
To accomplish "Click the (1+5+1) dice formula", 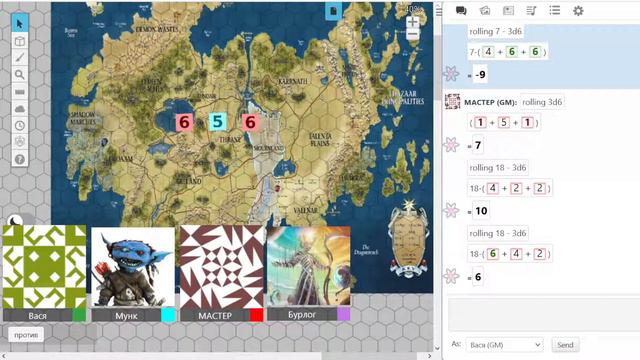I will [504, 122].
